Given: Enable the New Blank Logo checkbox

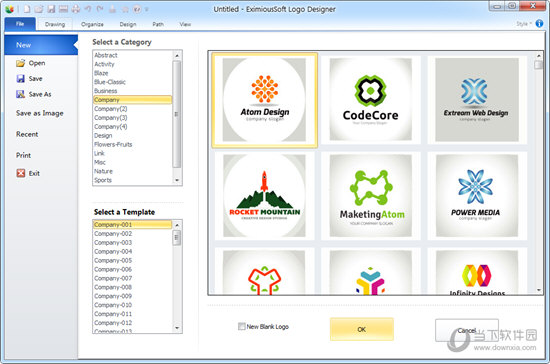Looking at the screenshot, I should pyautogui.click(x=241, y=326).
